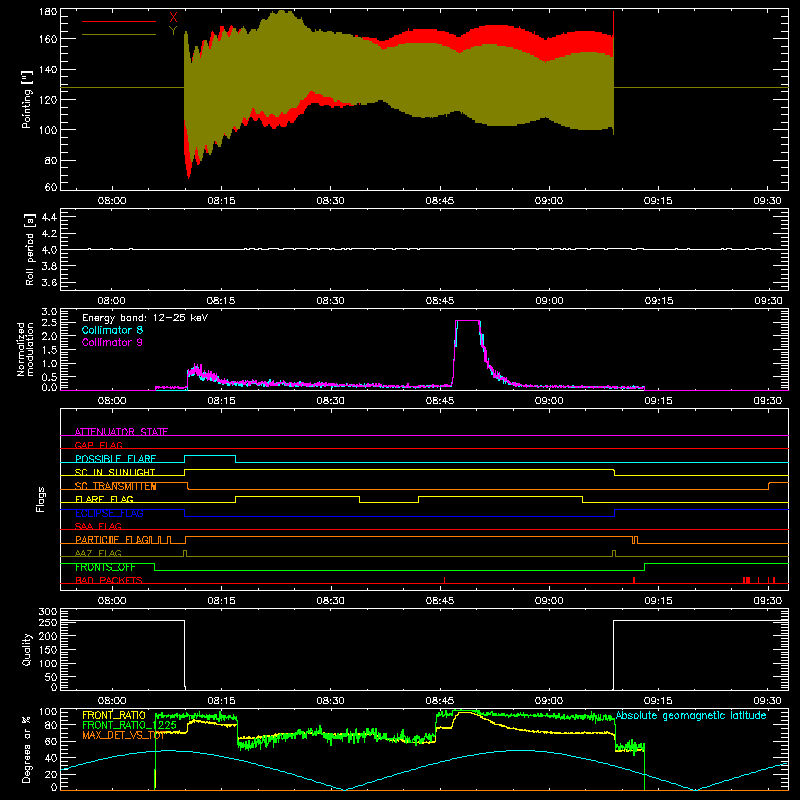Click the PARTICLE_FLAG label
The width and height of the screenshot is (800, 800).
point(112,539)
